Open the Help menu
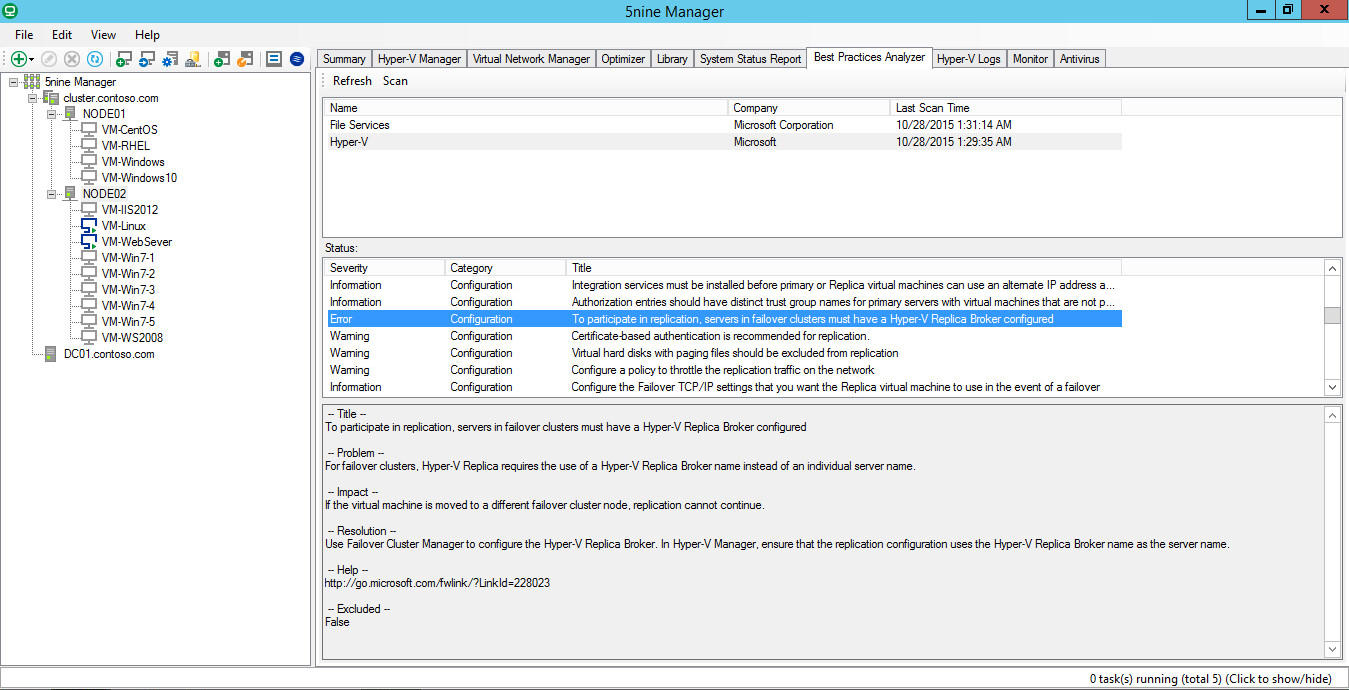This screenshot has height=690, width=1349. 147,35
